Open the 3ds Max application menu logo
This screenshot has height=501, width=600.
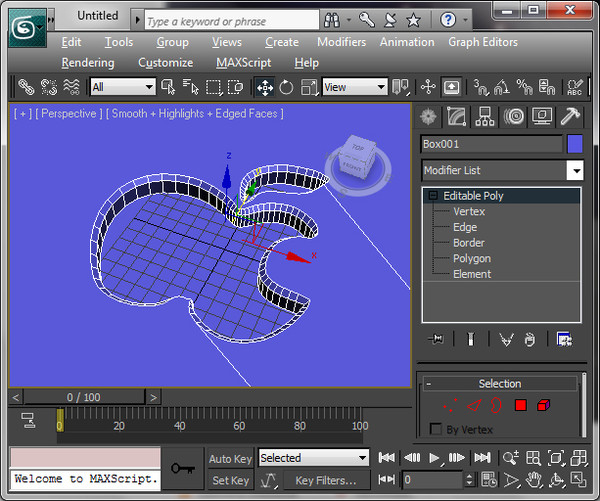(x=27, y=28)
